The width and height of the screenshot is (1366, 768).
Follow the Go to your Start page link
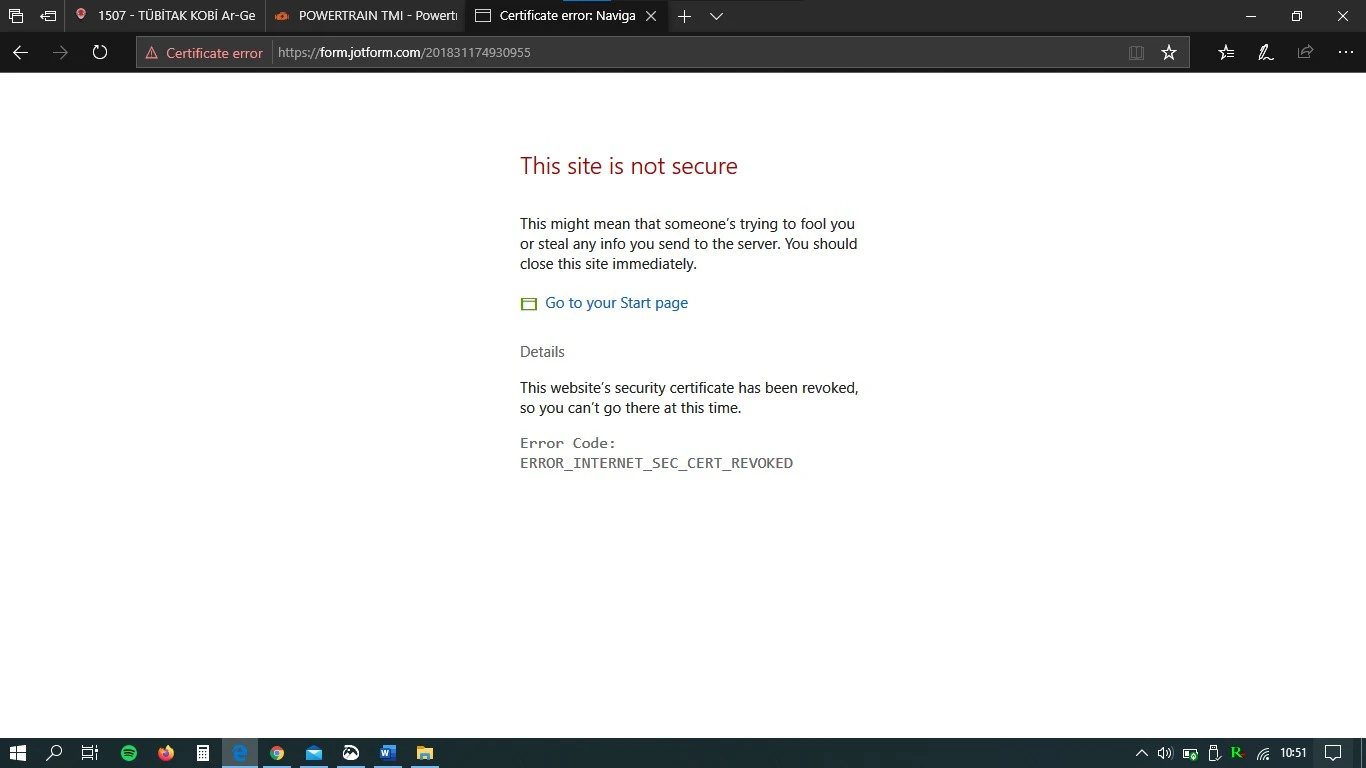click(616, 302)
